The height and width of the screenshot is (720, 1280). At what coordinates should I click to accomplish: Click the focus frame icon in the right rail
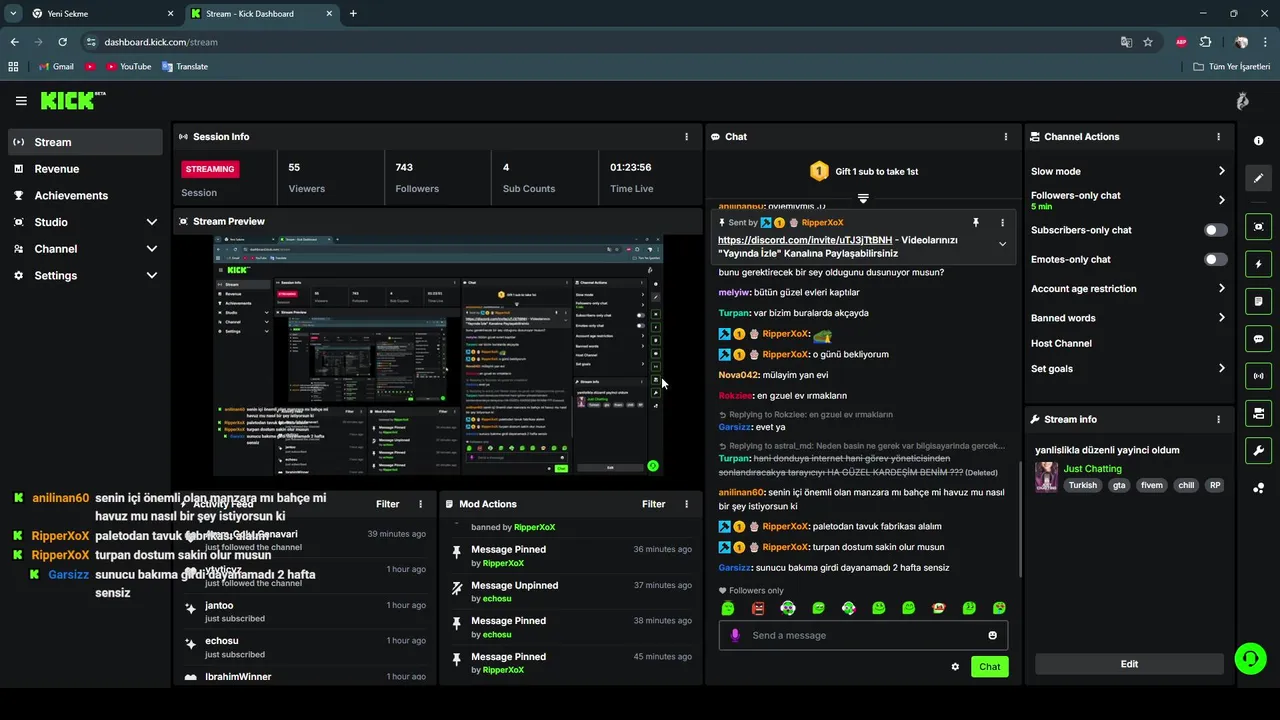coord(1259,227)
